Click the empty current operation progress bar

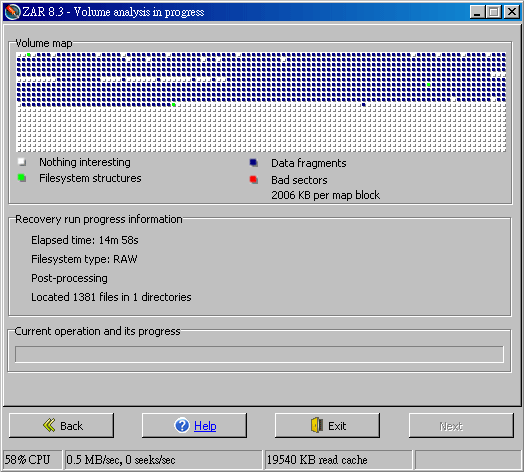pos(259,354)
